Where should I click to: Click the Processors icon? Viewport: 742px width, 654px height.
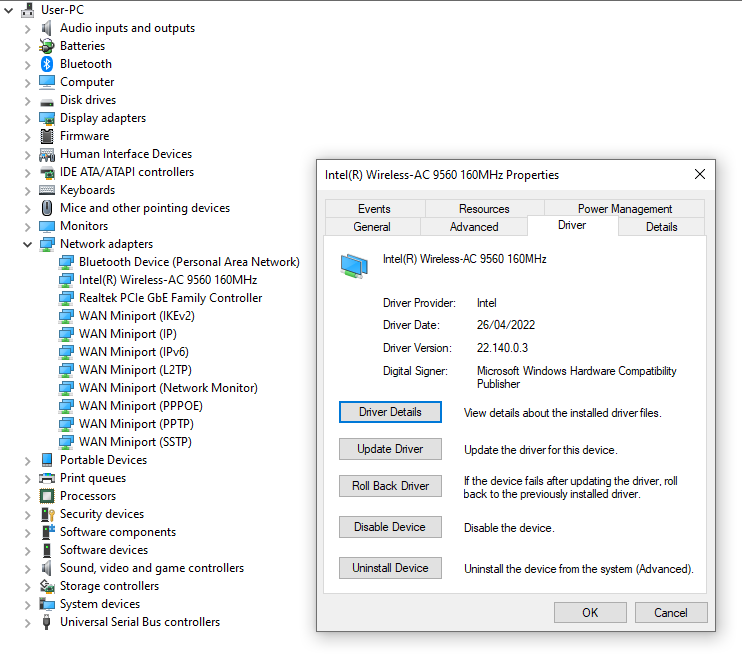(x=46, y=496)
